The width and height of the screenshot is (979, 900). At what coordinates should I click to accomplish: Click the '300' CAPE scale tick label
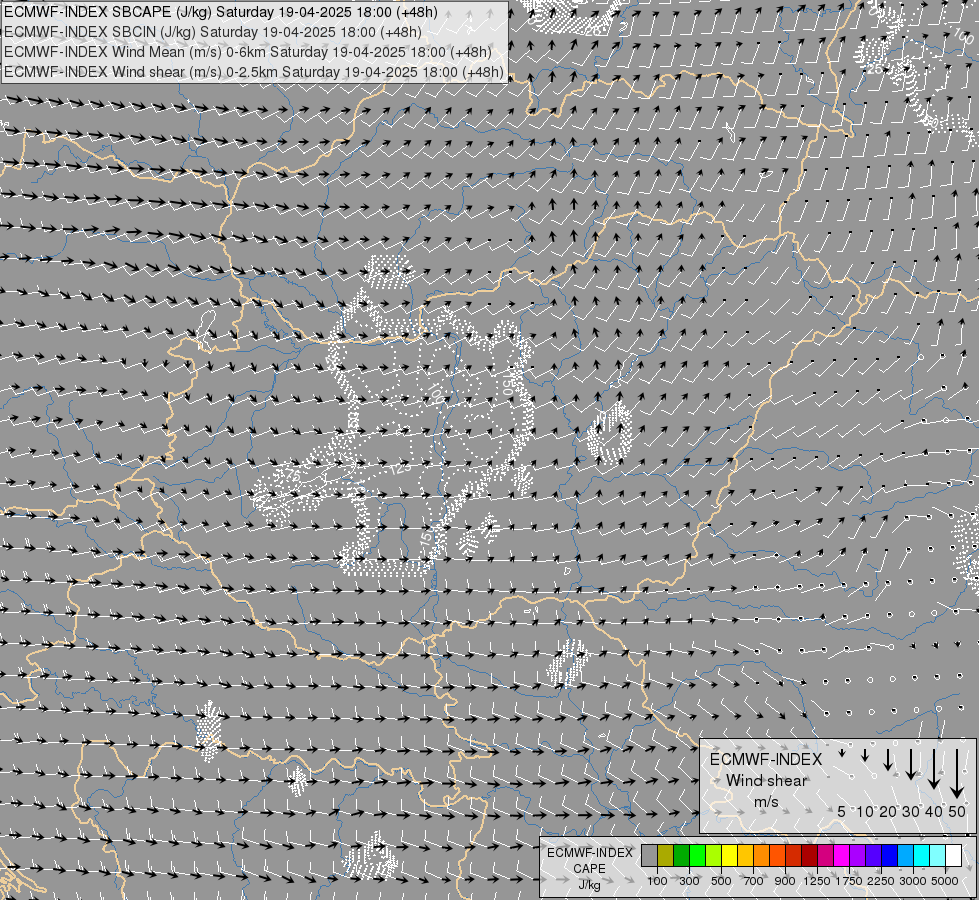[689, 881]
